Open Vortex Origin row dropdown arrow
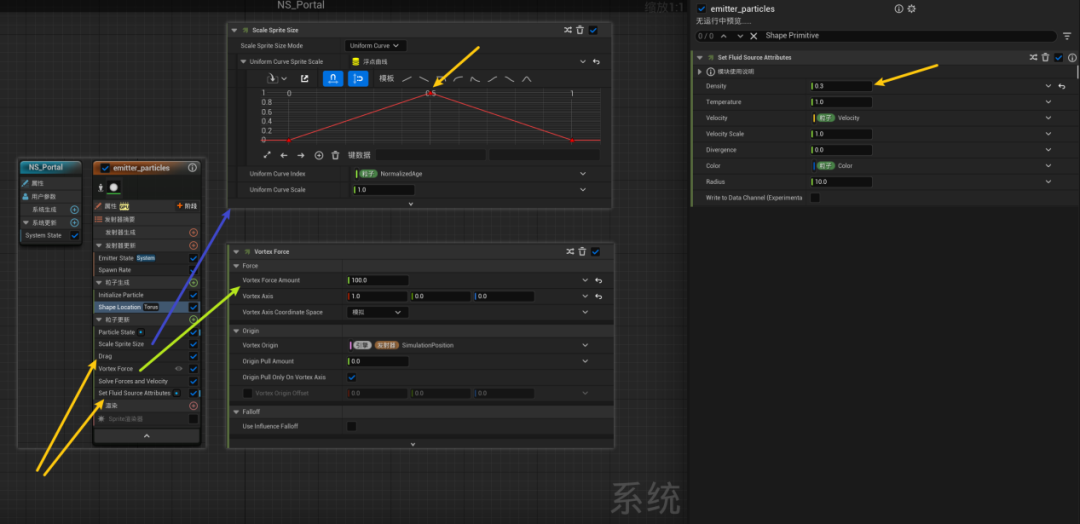The width and height of the screenshot is (1080, 524). 585,345
